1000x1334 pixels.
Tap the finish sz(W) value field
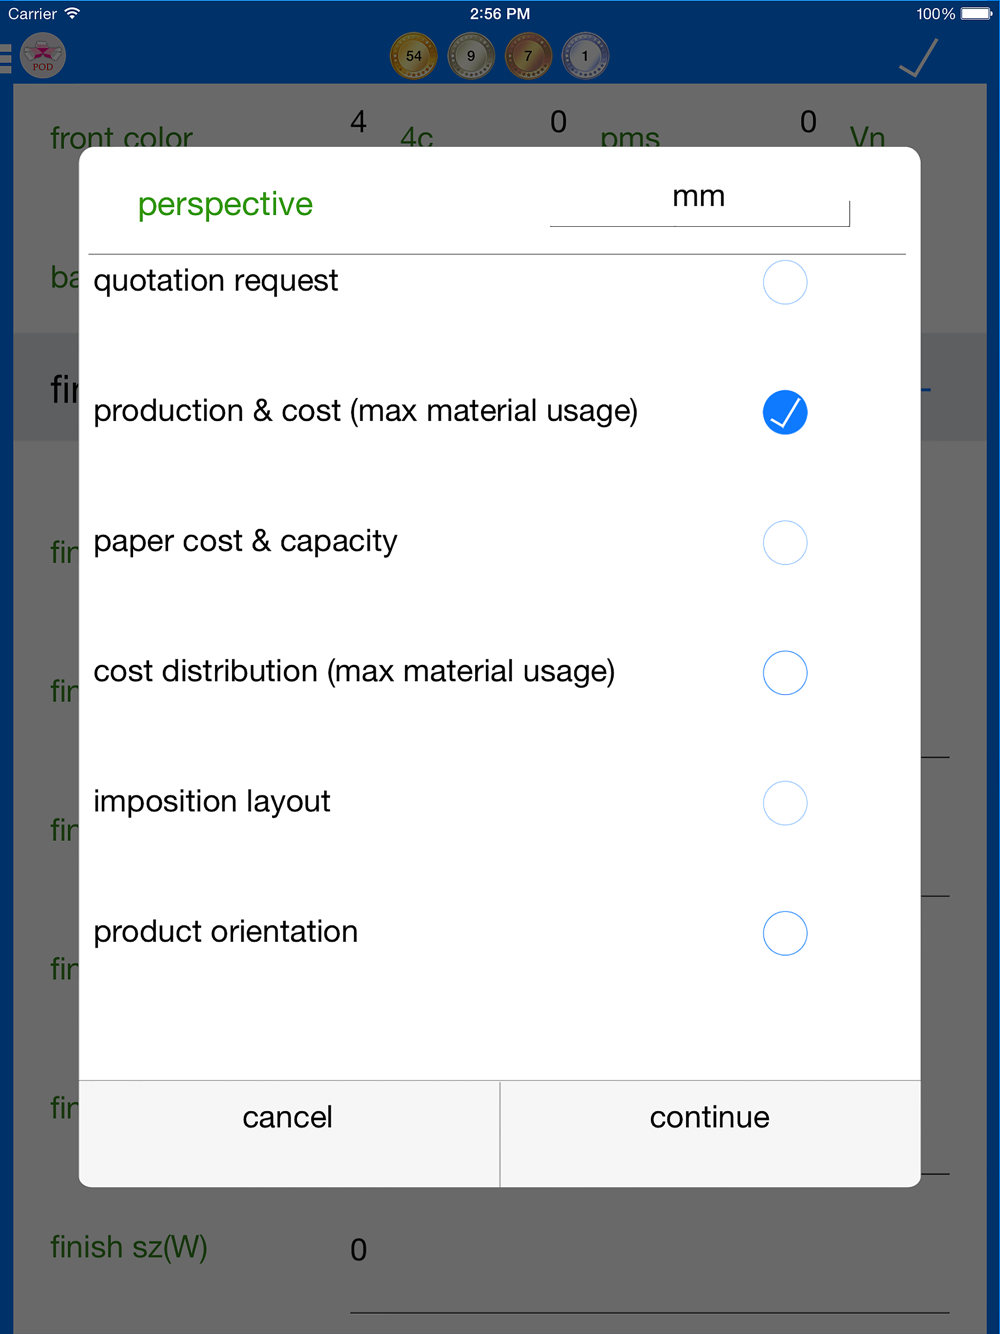coord(648,1251)
